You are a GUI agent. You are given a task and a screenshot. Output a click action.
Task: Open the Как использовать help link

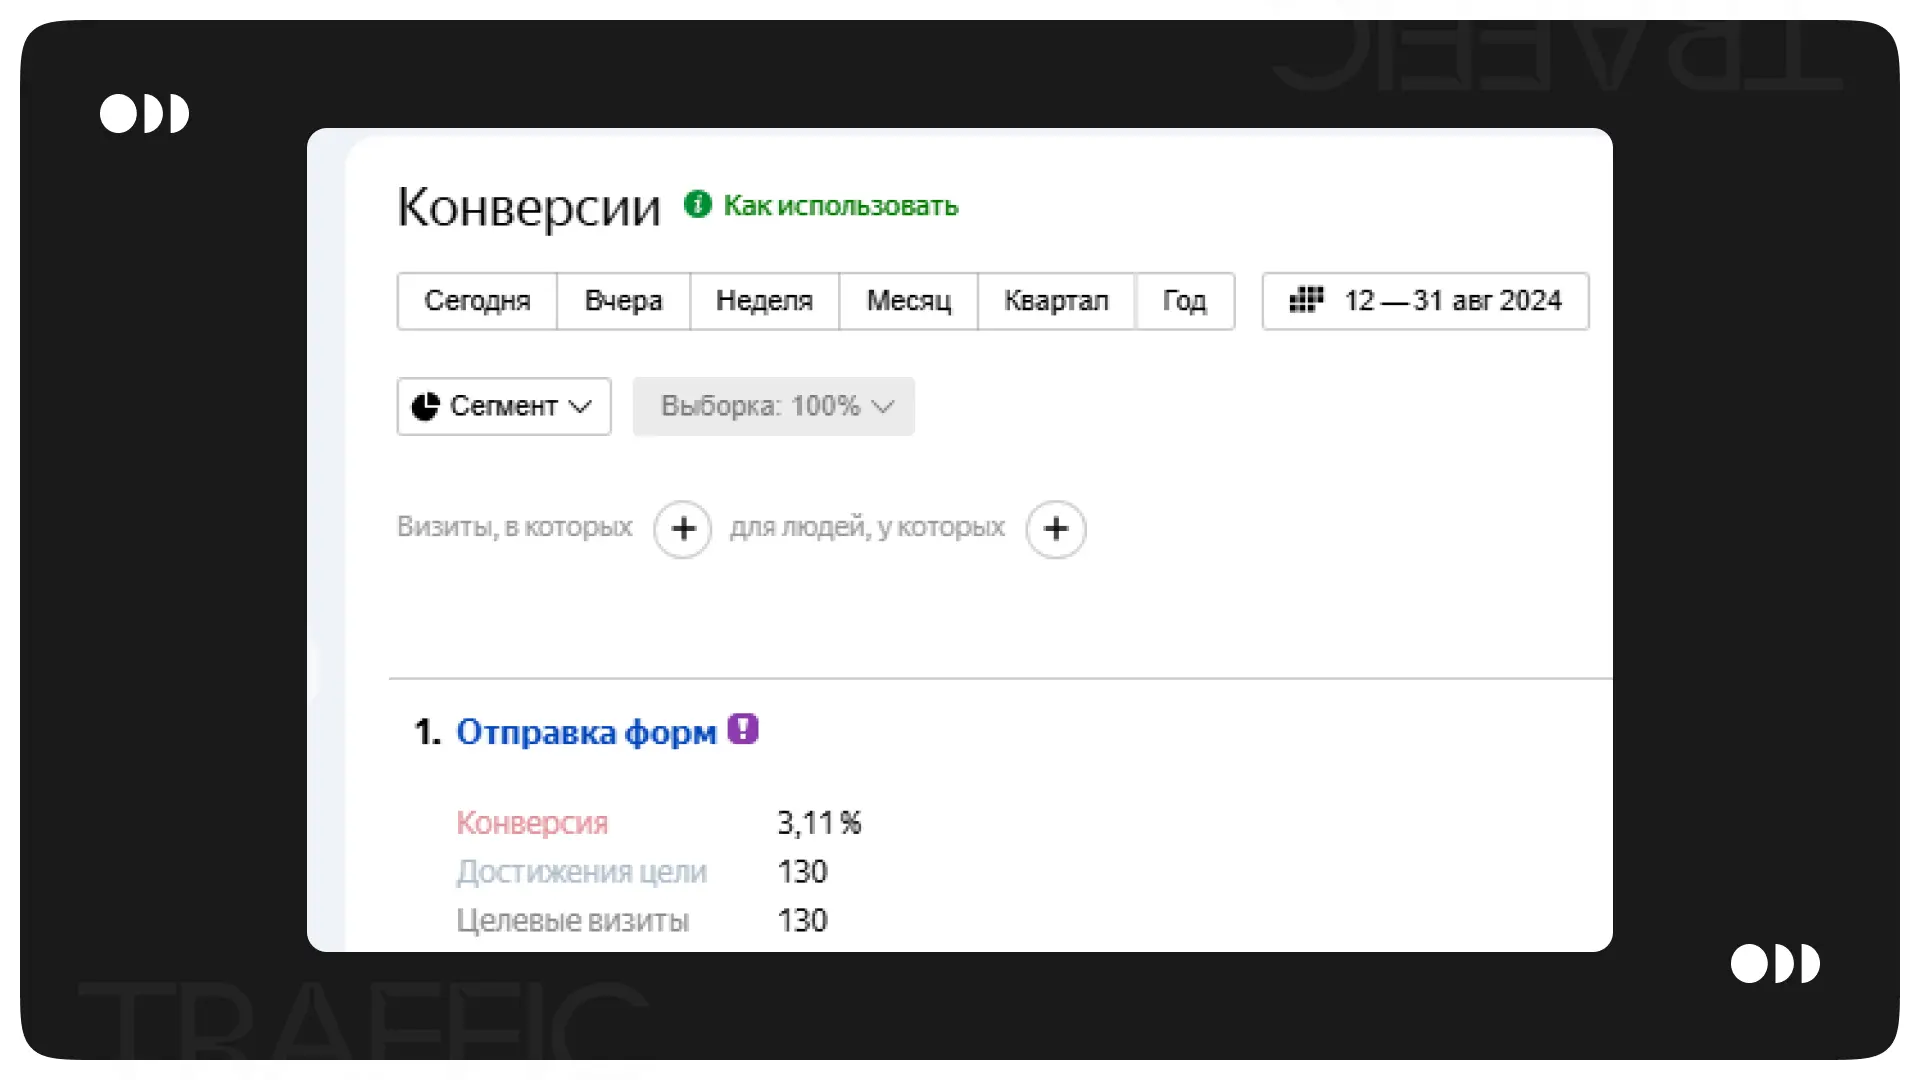[840, 206]
